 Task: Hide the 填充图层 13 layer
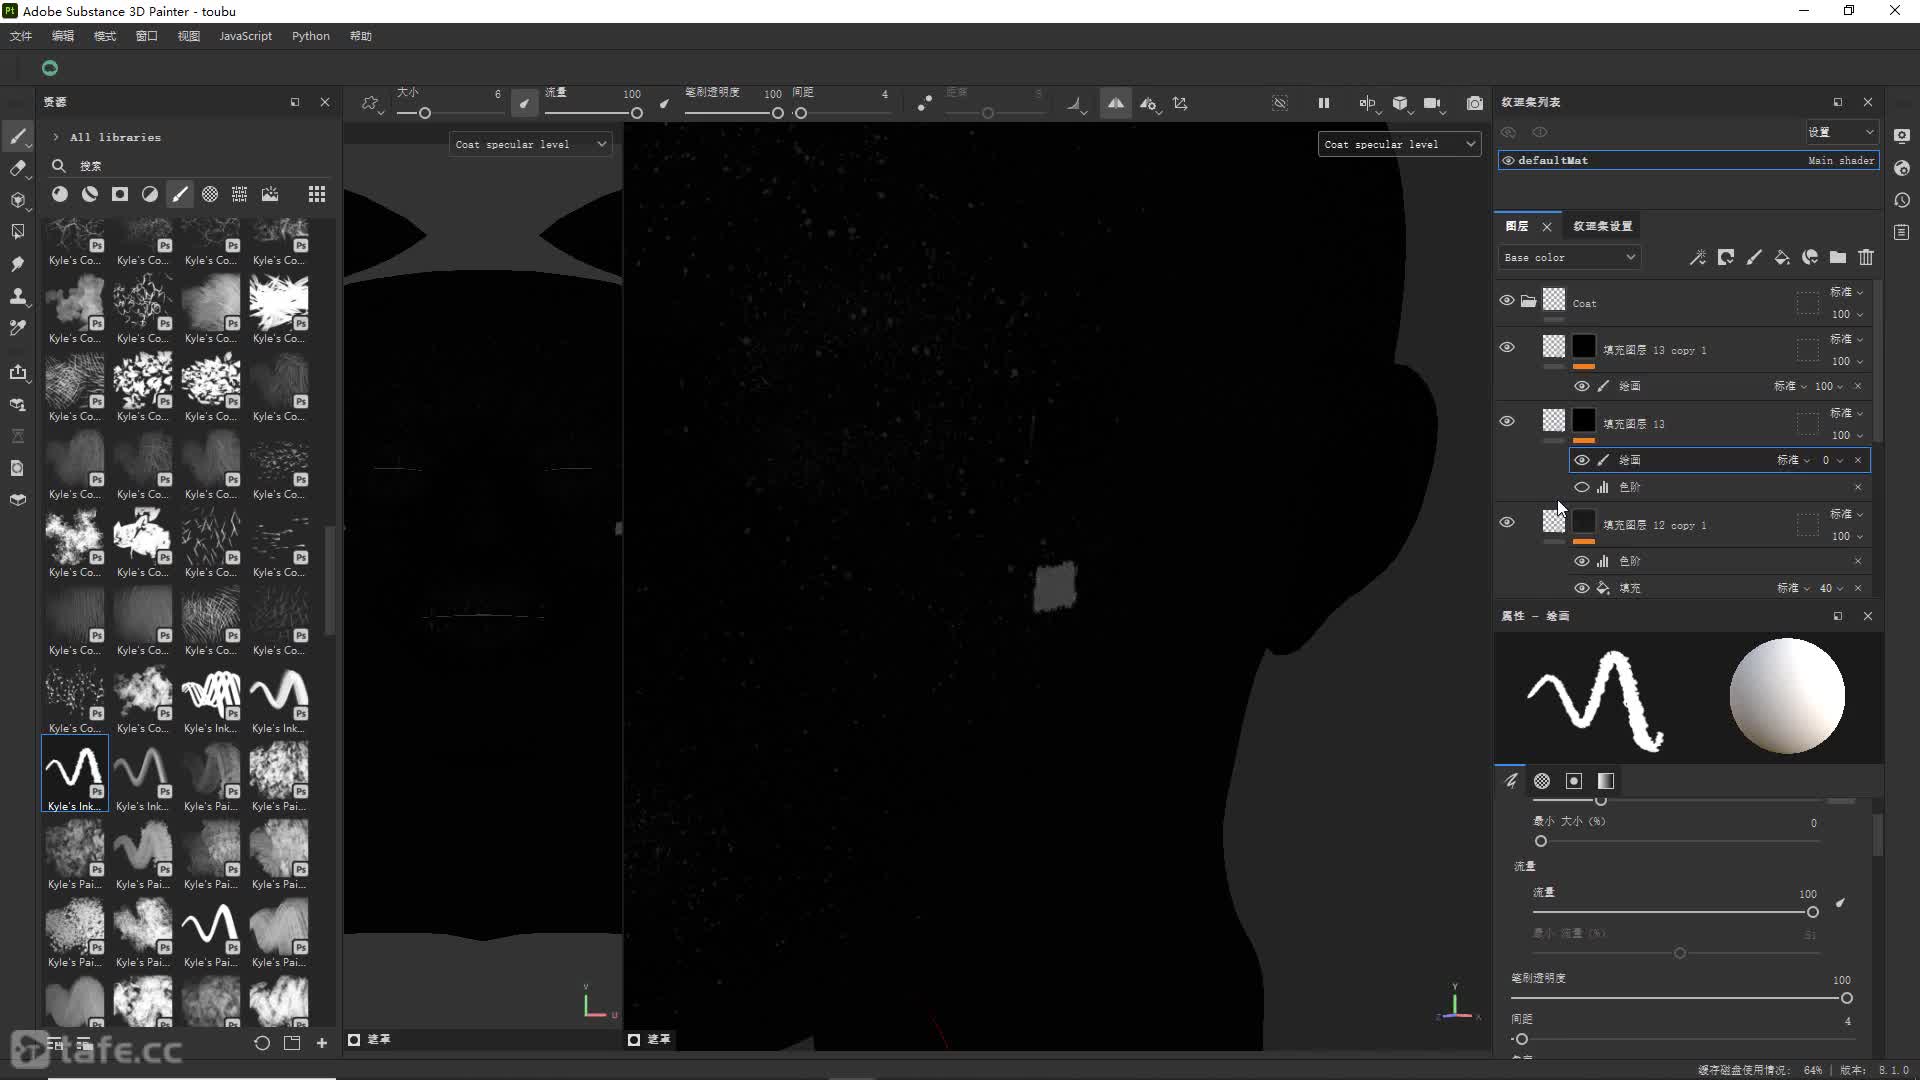1507,422
